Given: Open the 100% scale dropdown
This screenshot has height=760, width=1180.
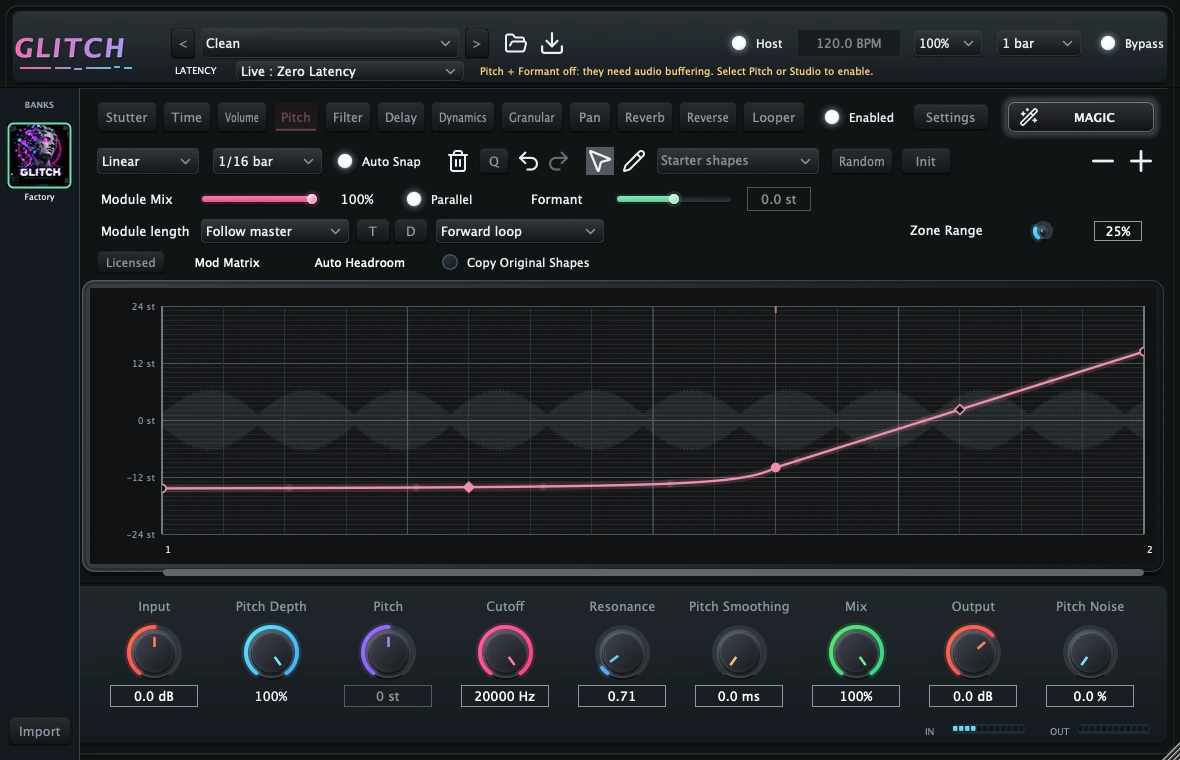Looking at the screenshot, I should [x=947, y=44].
